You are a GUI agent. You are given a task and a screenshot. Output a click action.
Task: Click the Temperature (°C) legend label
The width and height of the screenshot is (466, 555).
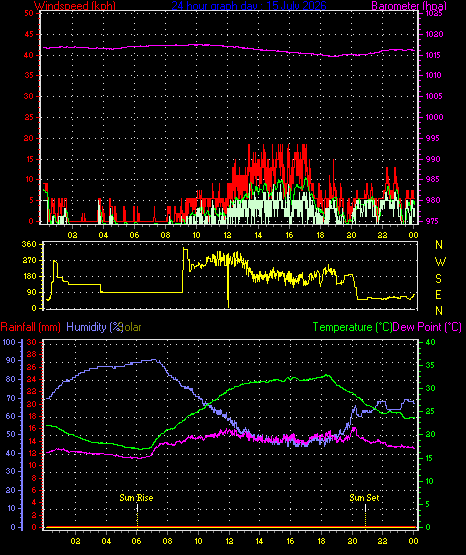point(353,327)
